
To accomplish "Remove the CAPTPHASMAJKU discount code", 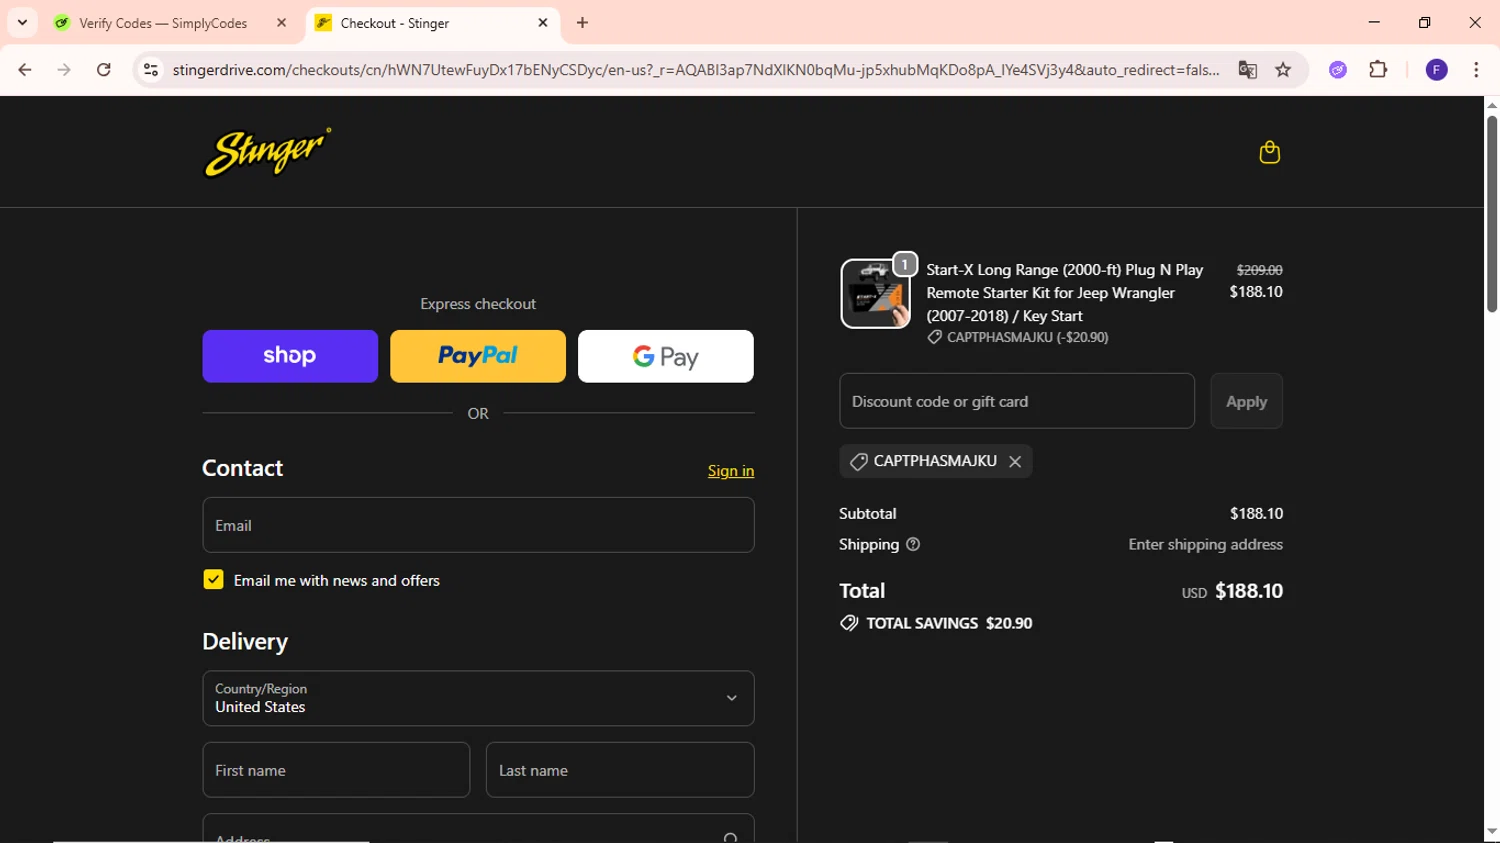I will [x=1015, y=461].
